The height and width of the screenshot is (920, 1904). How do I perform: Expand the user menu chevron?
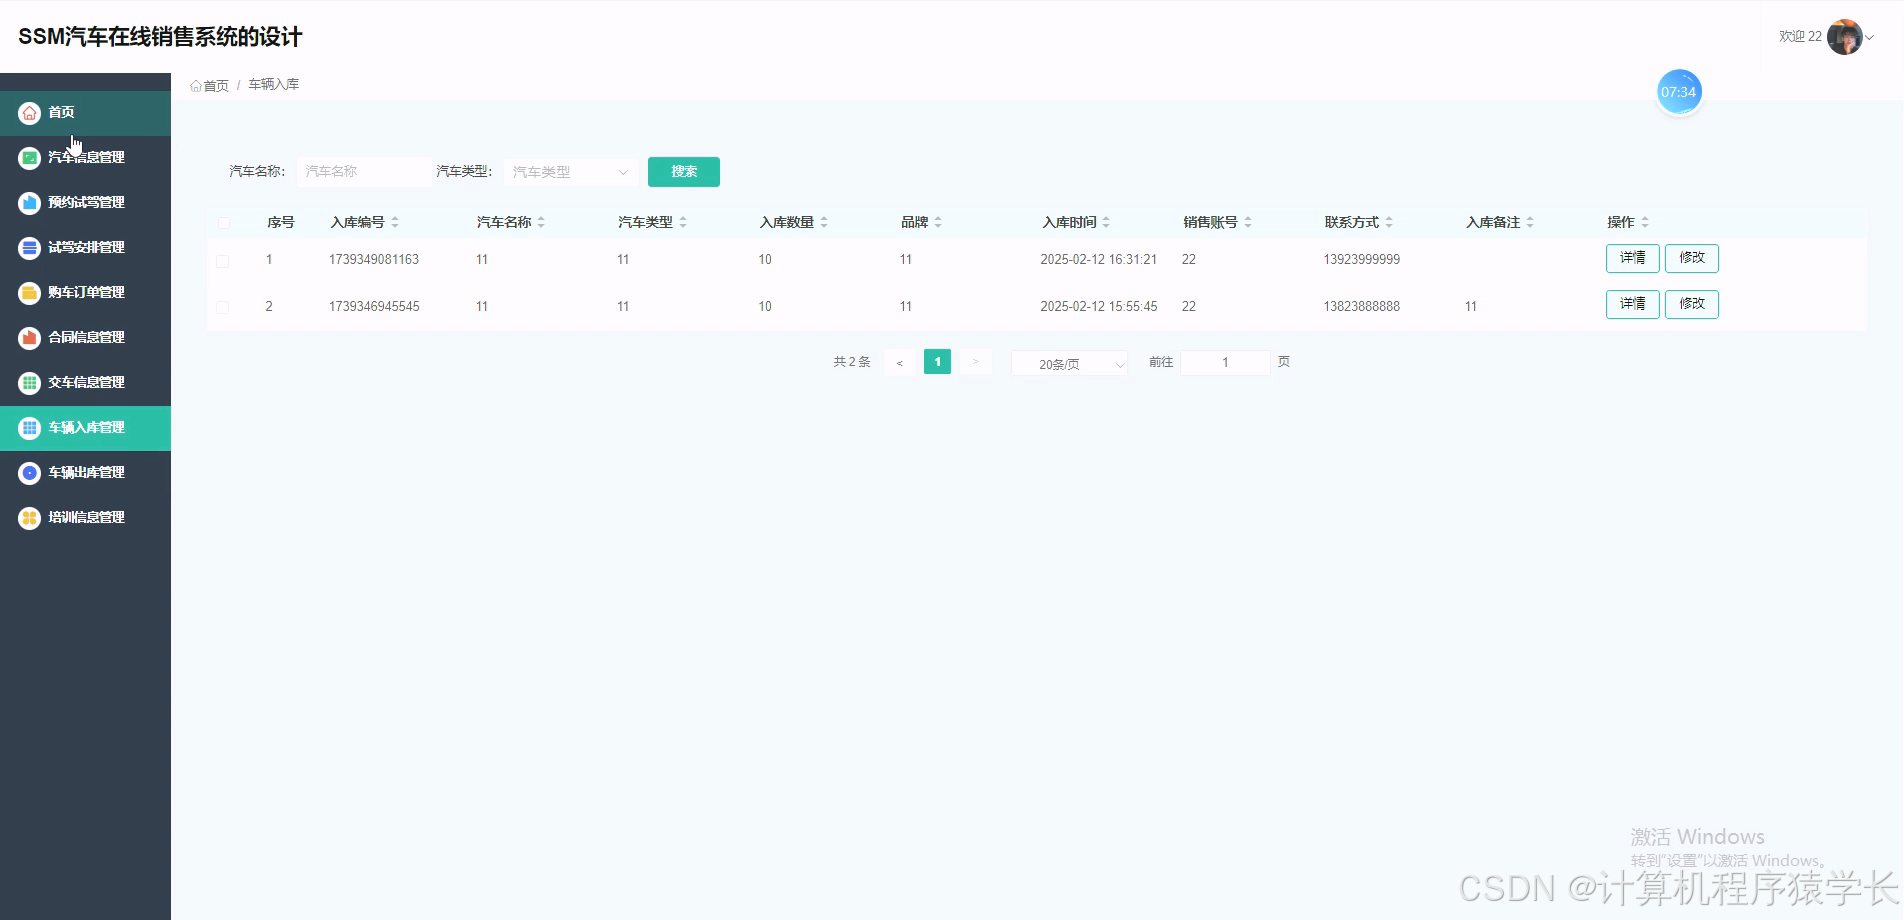click(1870, 38)
